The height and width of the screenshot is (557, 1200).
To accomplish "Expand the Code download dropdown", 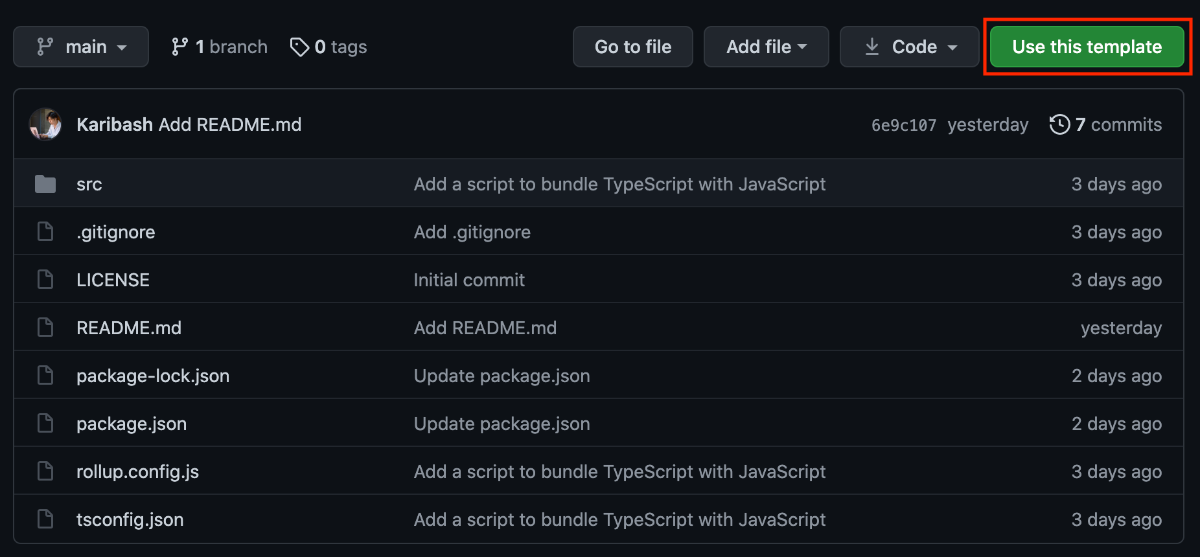I will click(x=910, y=47).
